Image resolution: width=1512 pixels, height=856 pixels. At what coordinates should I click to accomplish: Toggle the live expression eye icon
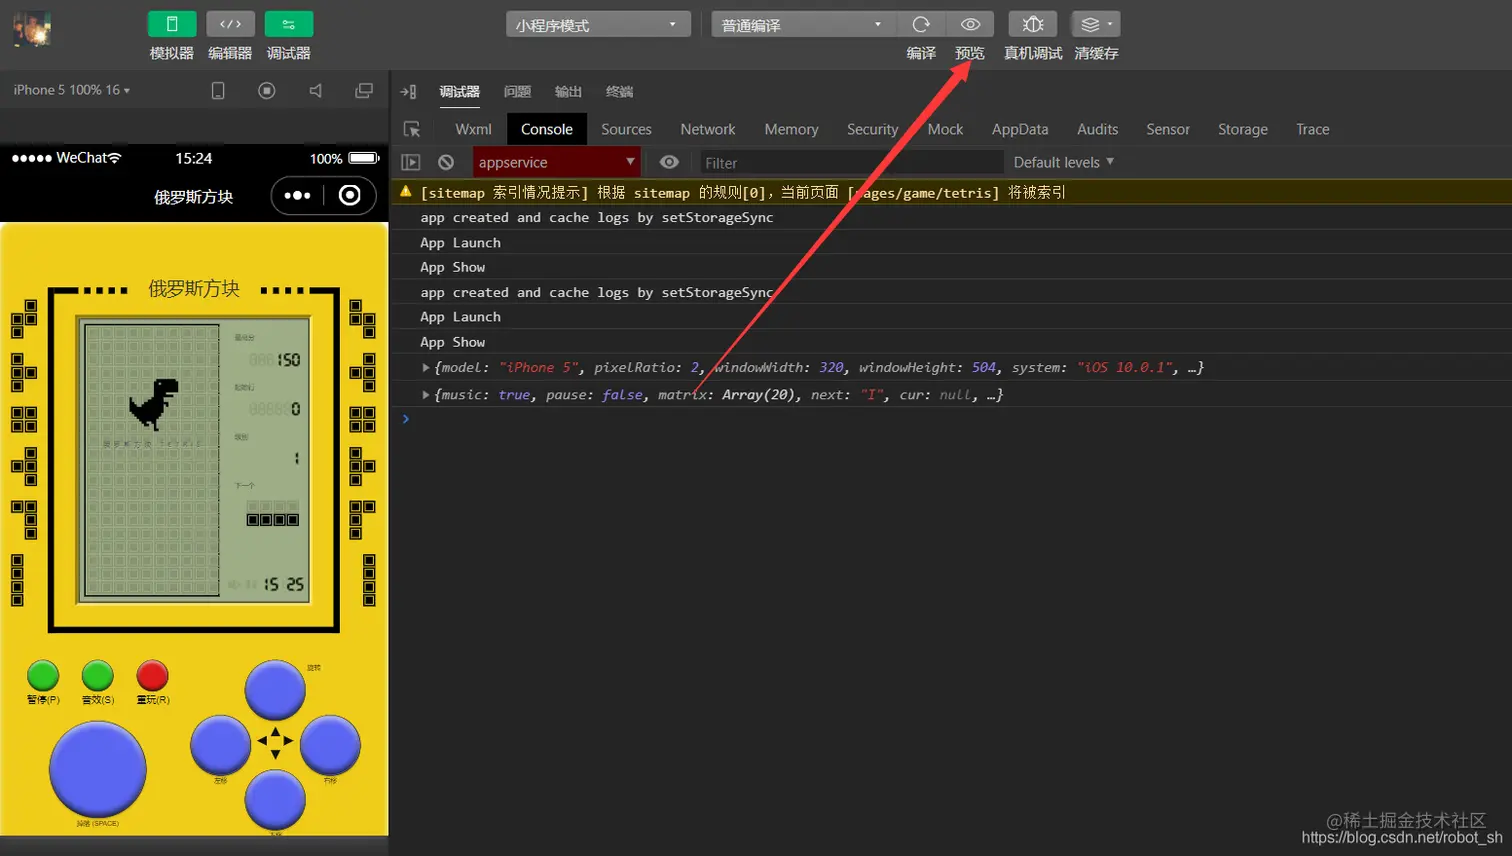click(x=669, y=162)
